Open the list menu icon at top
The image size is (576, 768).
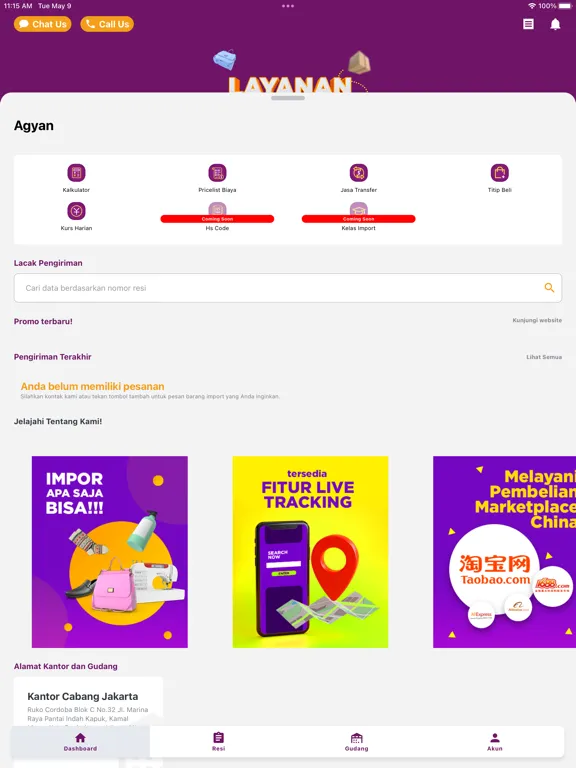[x=528, y=24]
